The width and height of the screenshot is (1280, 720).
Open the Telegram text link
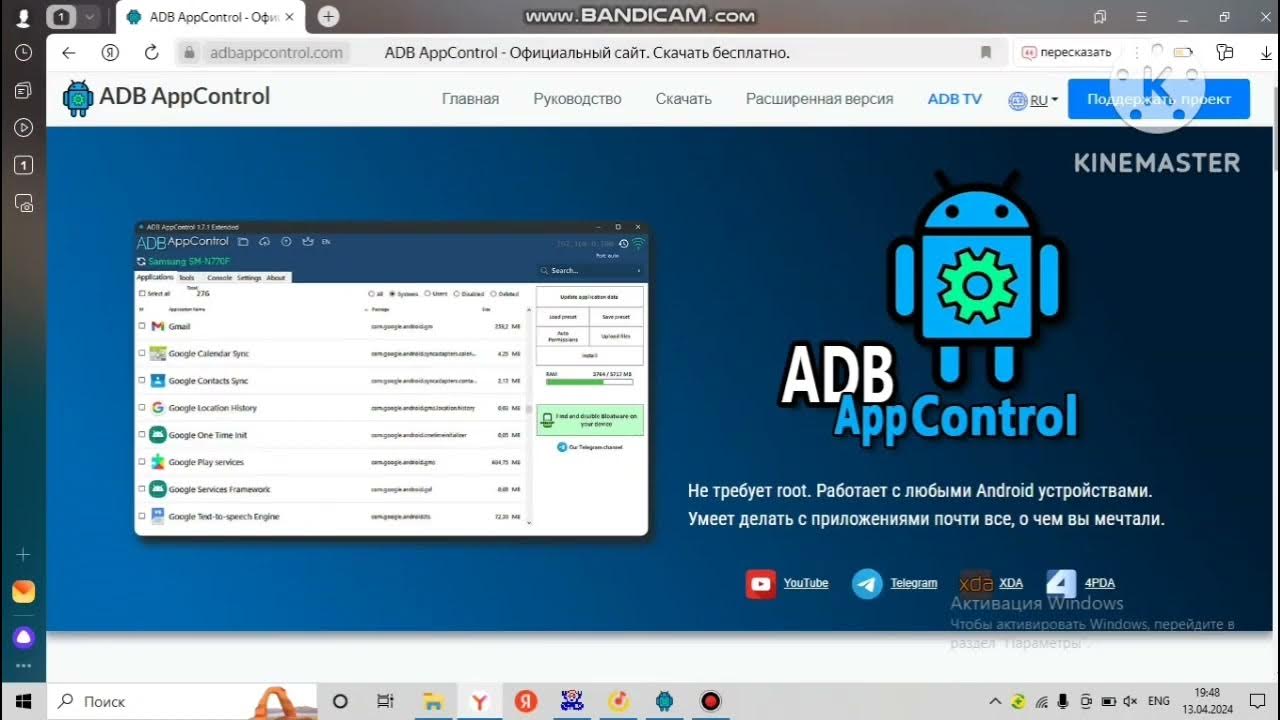coord(914,583)
